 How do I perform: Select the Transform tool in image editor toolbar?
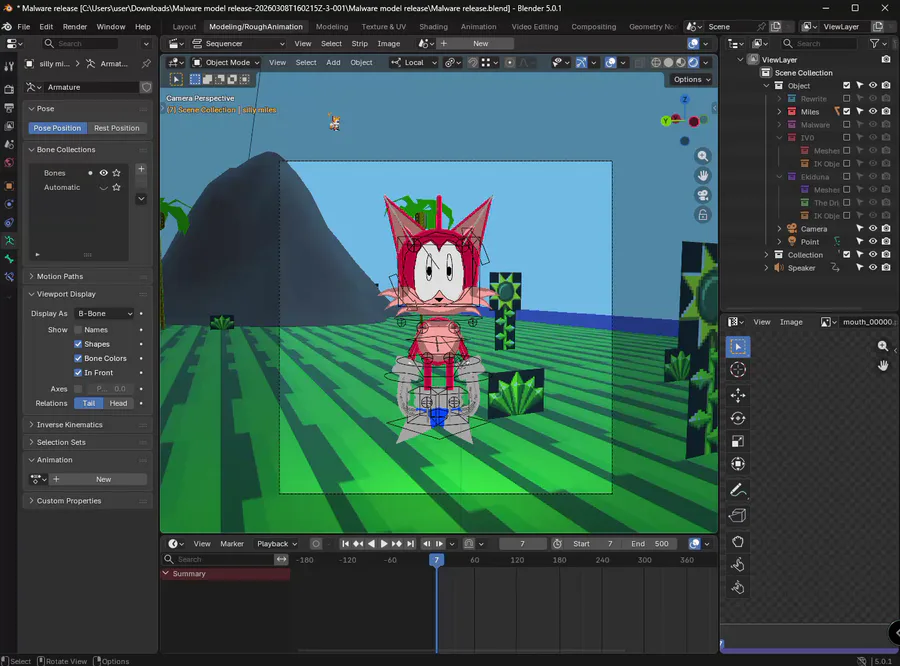(738, 464)
